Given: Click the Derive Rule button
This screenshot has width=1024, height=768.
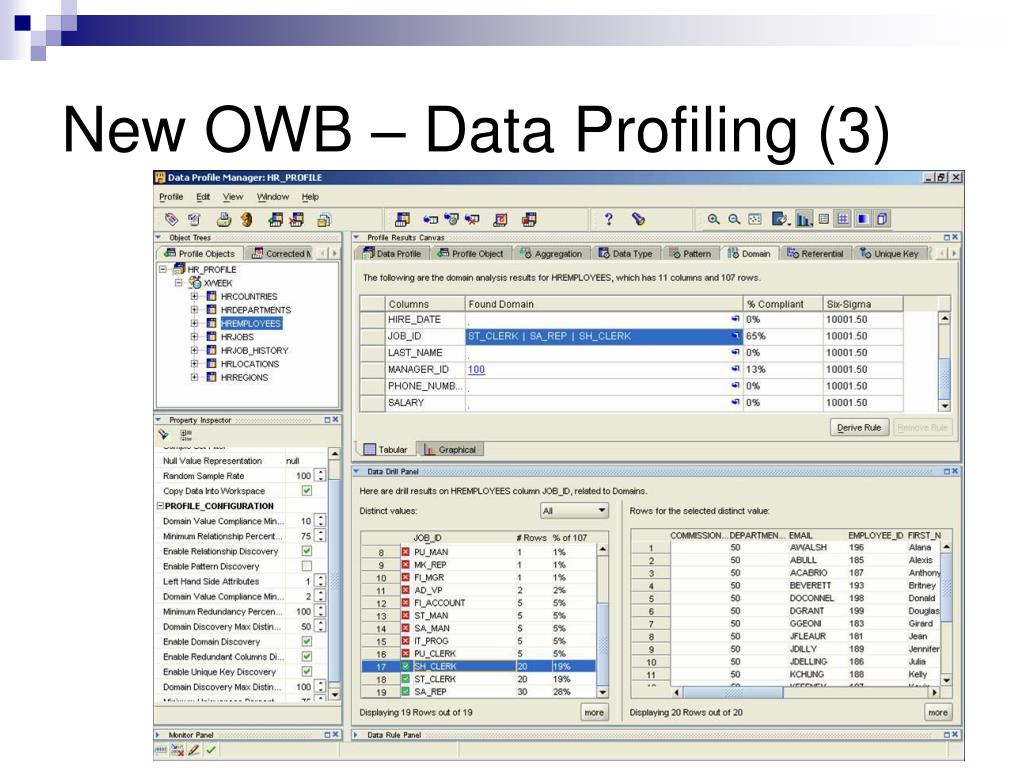Looking at the screenshot, I should point(859,428).
